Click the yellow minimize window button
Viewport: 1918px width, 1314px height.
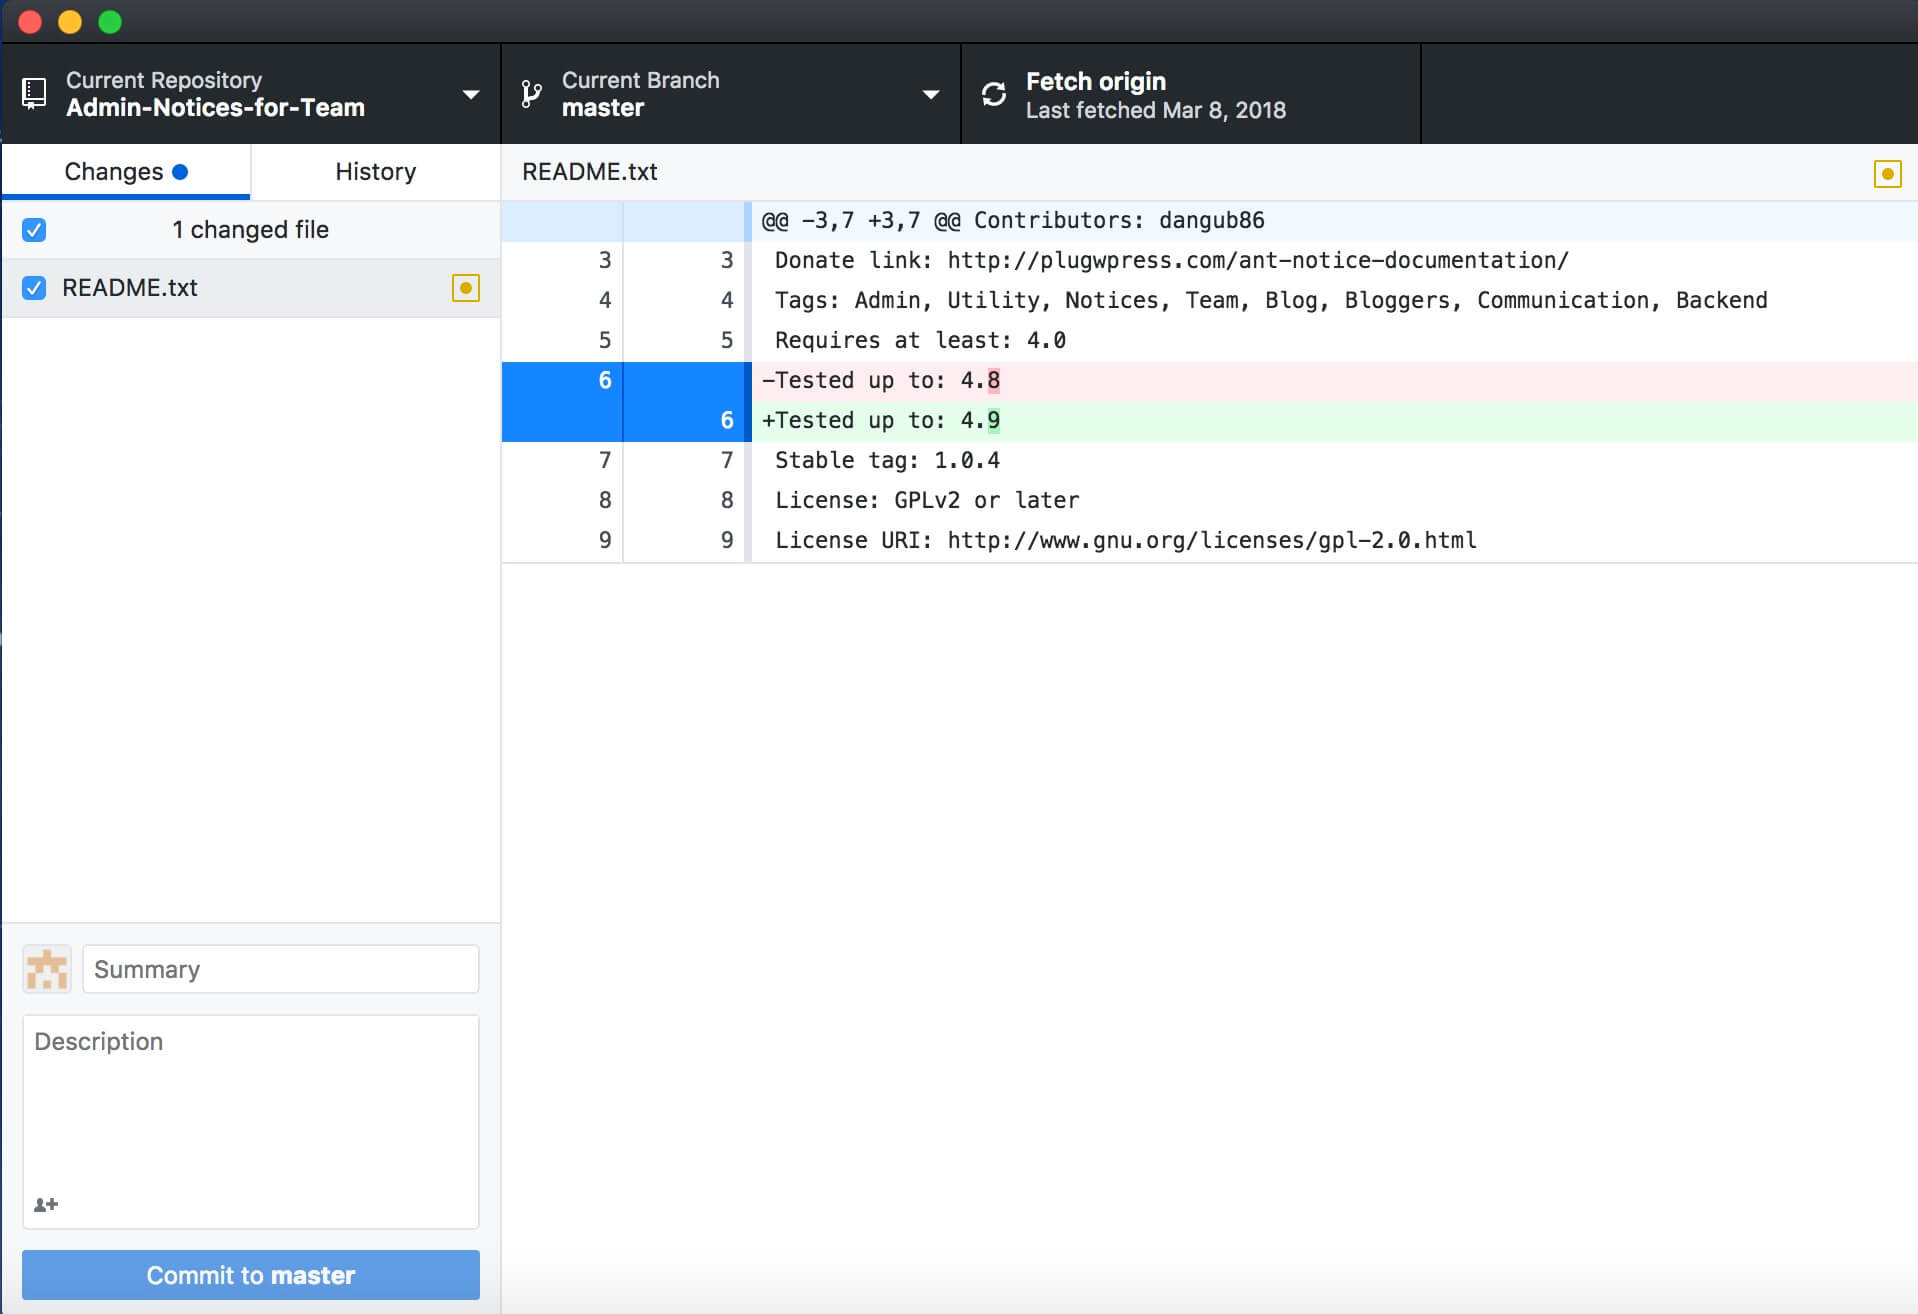coord(70,21)
